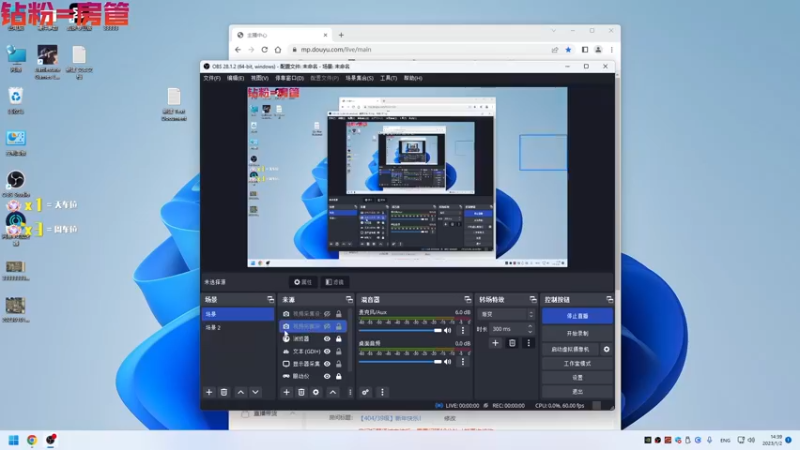Screen dimensions: 800x450
Task: Go to Chrome home page icon
Action: click(x=278, y=49)
